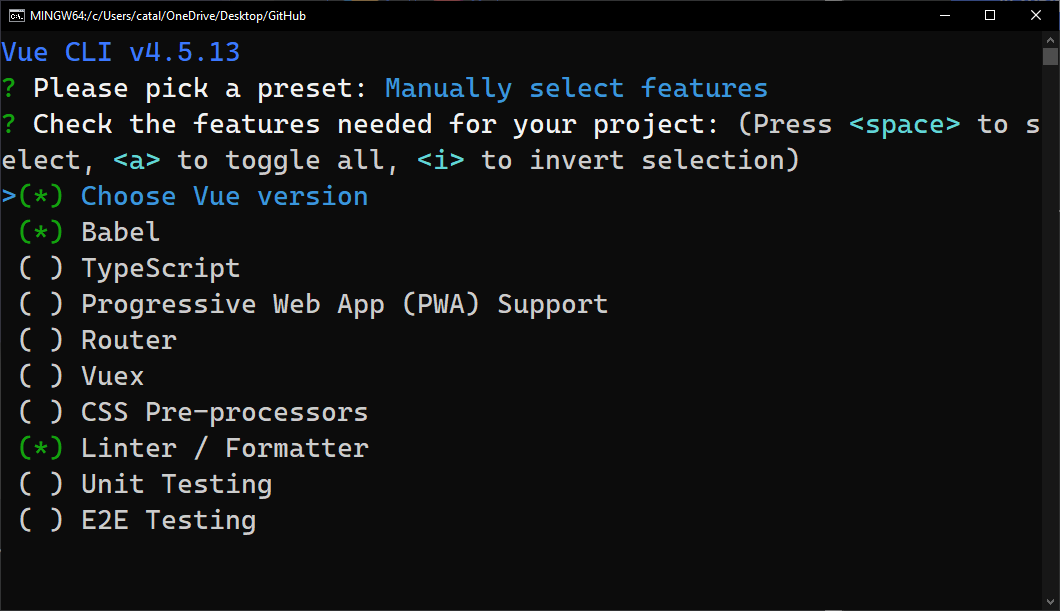1060x611 pixels.
Task: Click the Manually select features text
Action: pyautogui.click(x=576, y=88)
